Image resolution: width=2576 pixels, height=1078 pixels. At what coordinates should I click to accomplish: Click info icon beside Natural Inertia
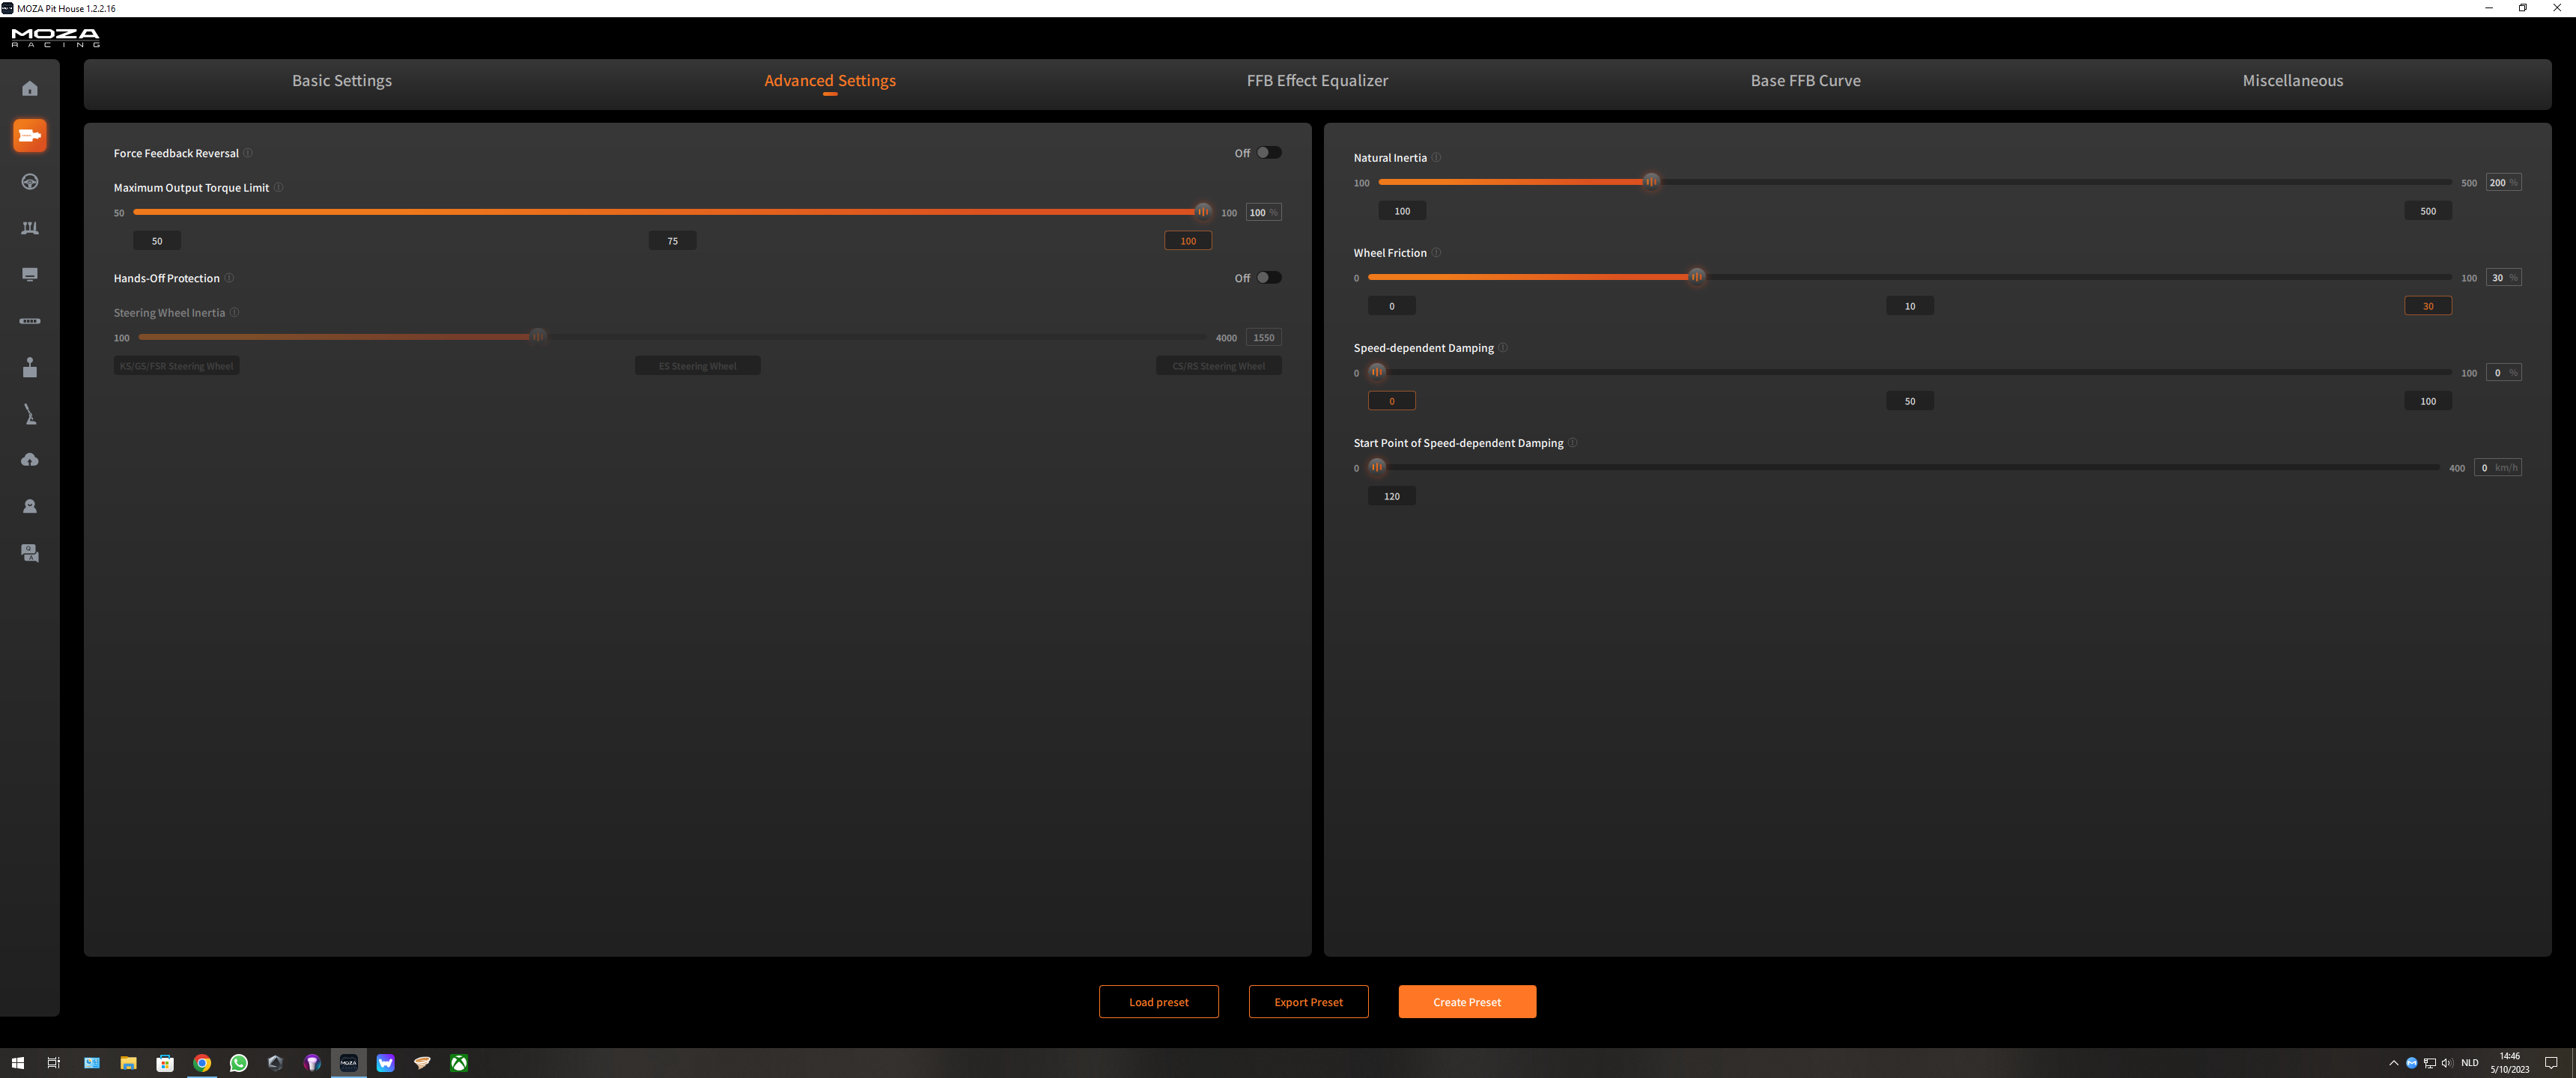[x=1436, y=158]
